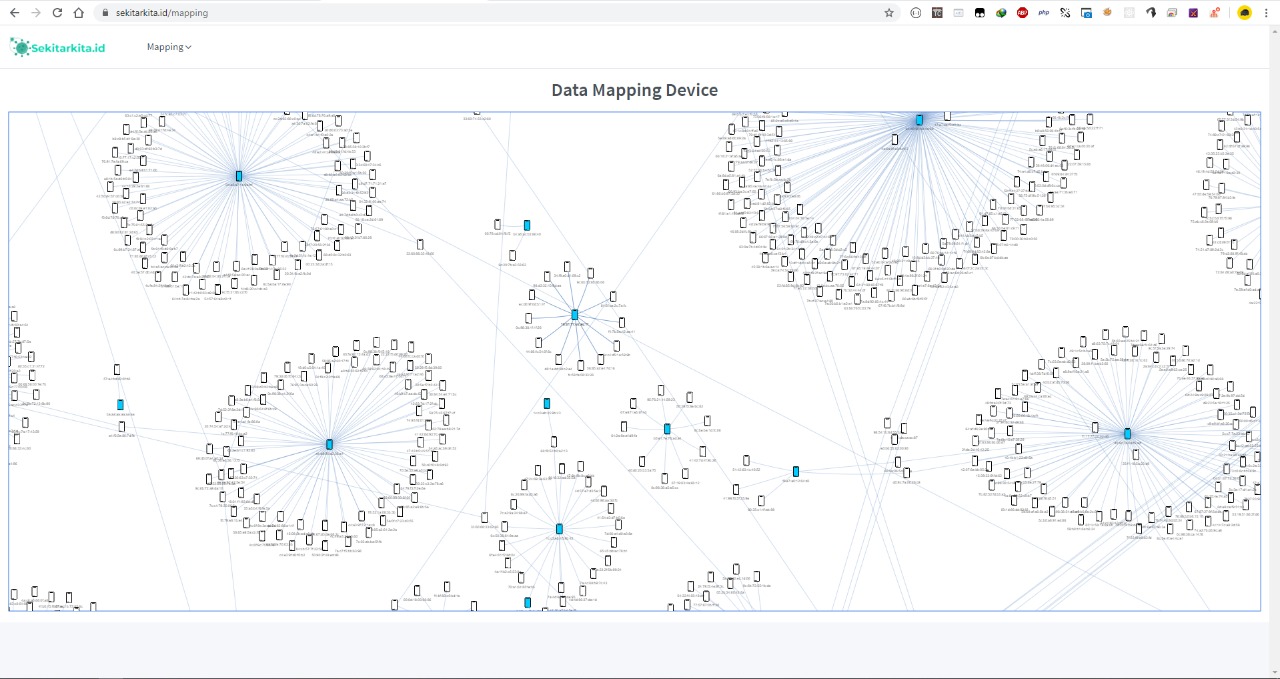Viewport: 1280px width, 679px height.
Task: Open the Chrome three-dot menu
Action: (1268, 13)
